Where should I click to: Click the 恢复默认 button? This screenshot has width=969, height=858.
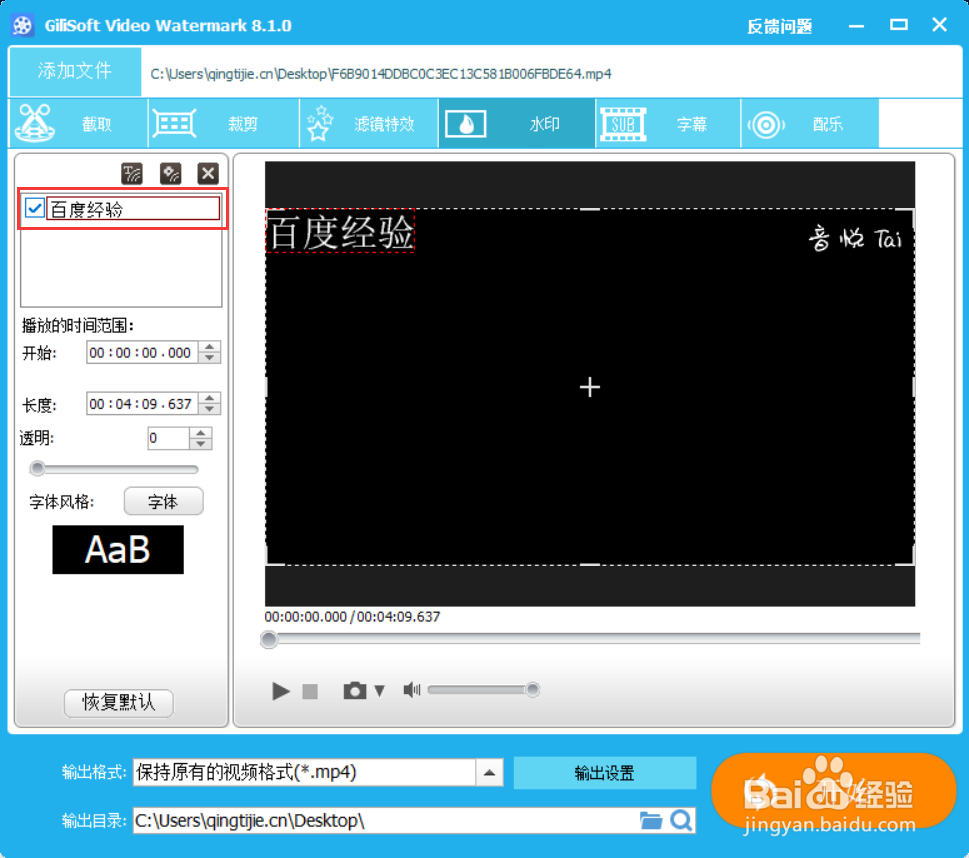click(119, 703)
